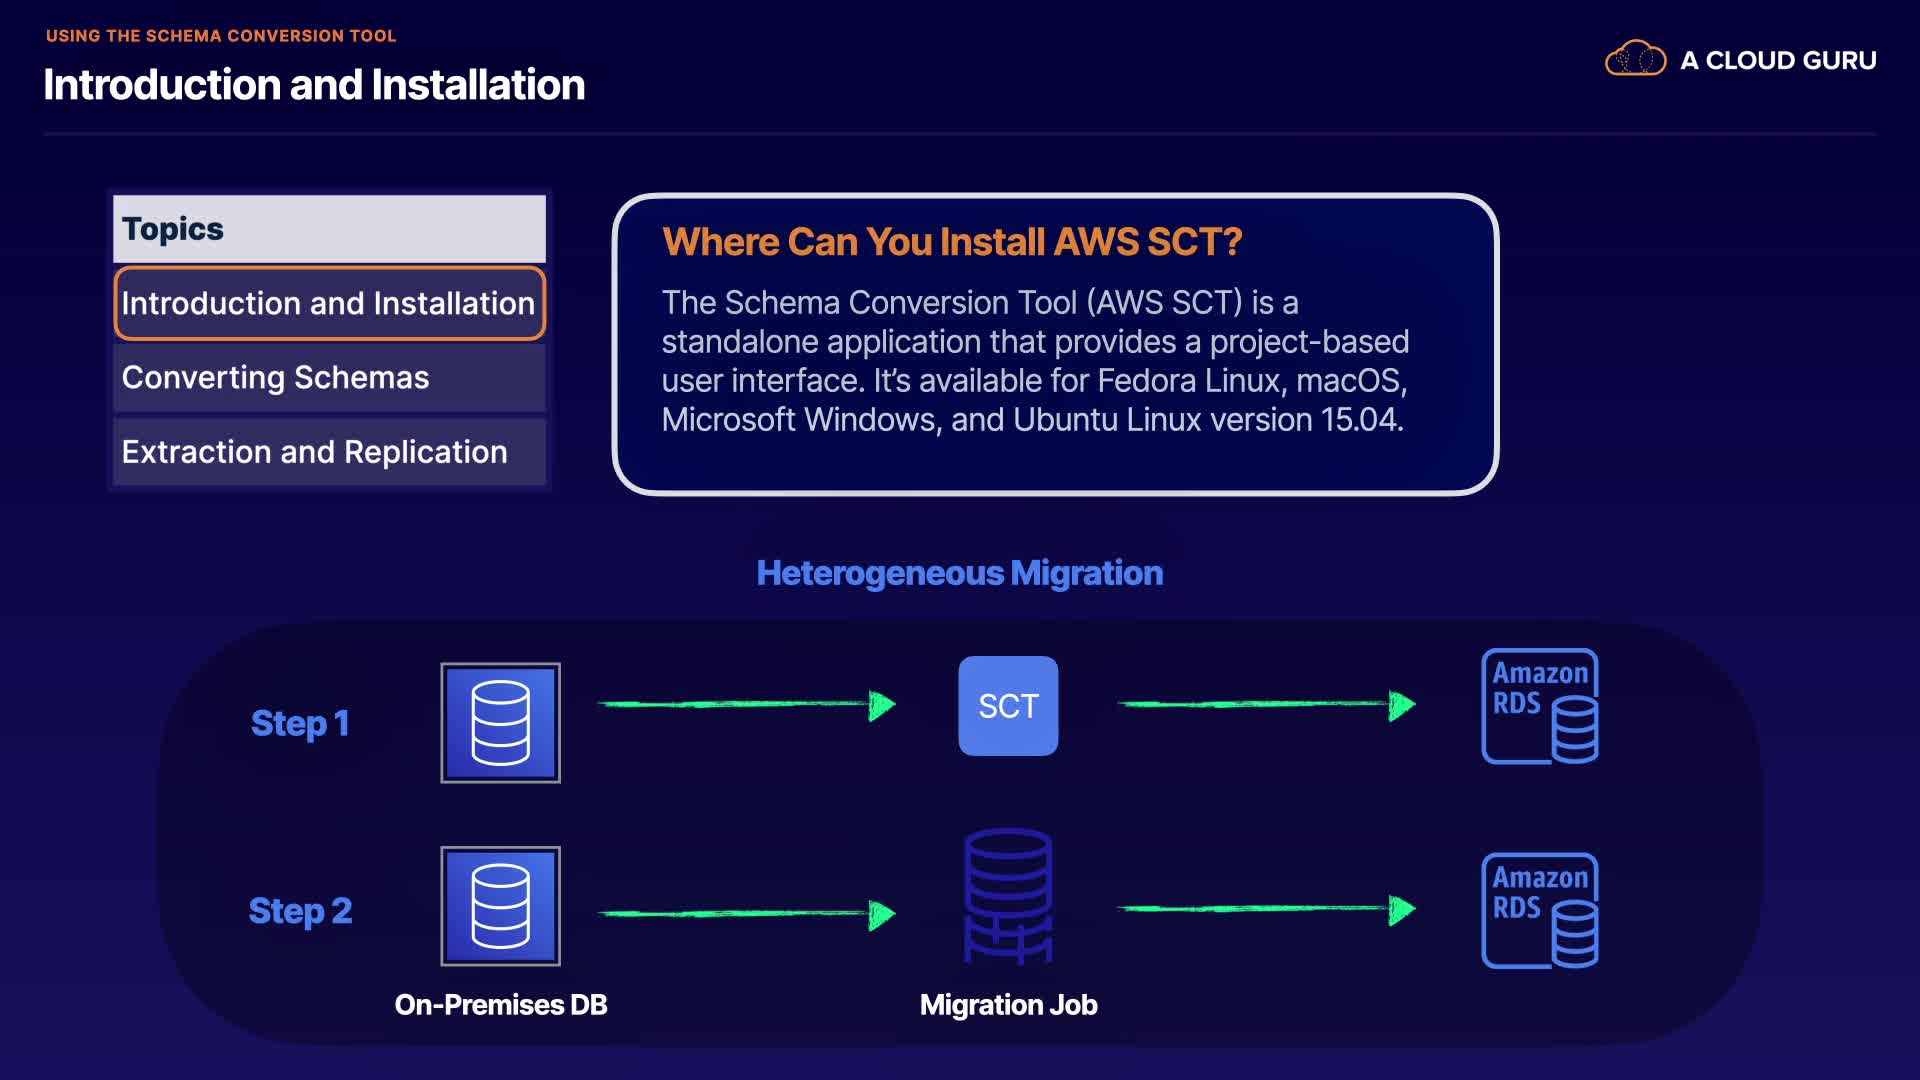Click the green arrow into Migration Job

pos(746,914)
